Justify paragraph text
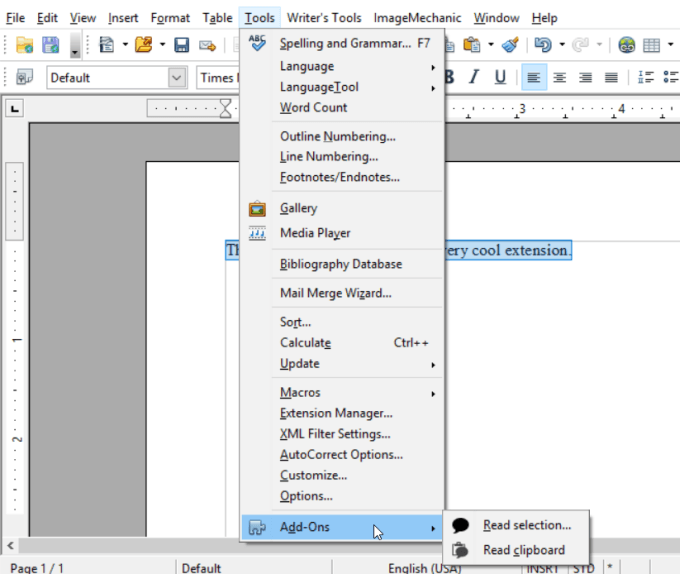This screenshot has width=680, height=574. coord(611,78)
